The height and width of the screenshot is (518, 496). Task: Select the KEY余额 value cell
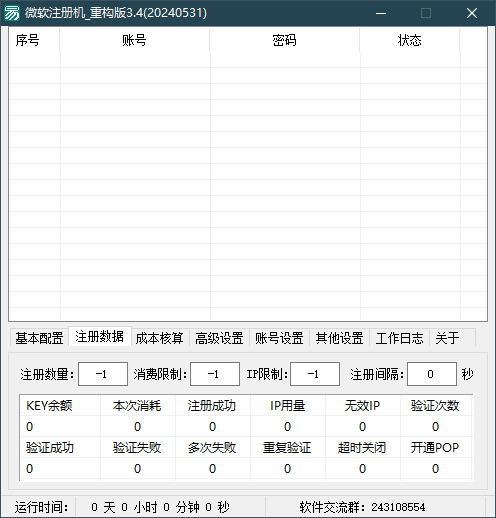point(60,427)
